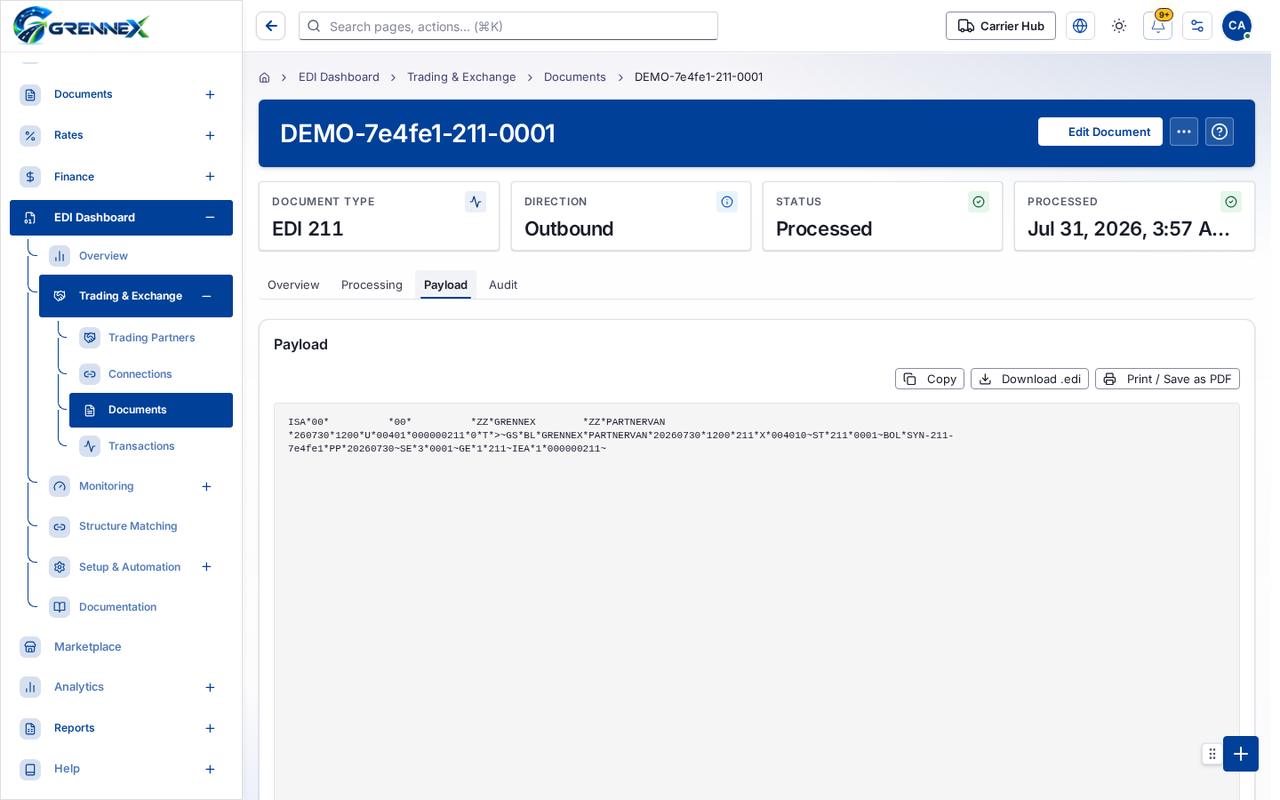
Task: Click the home breadcrumb icon
Action: click(x=264, y=77)
